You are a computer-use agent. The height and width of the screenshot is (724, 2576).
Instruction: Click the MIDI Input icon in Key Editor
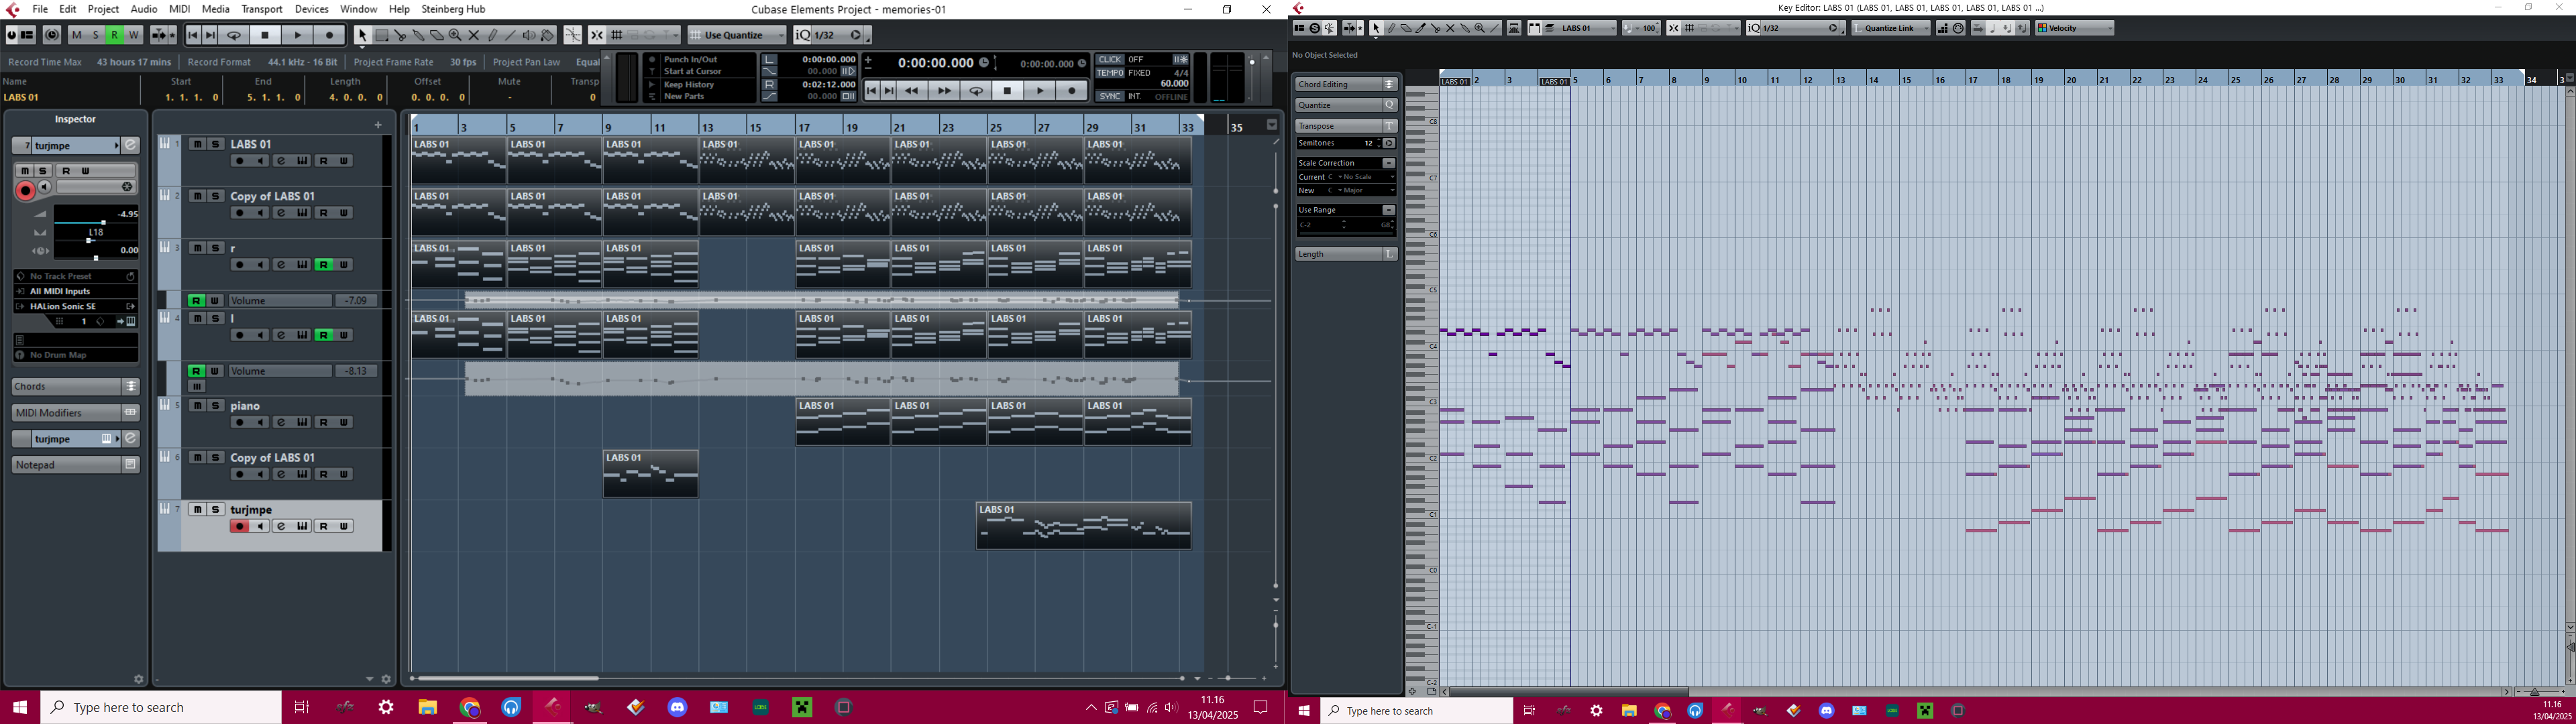pos(1958,28)
